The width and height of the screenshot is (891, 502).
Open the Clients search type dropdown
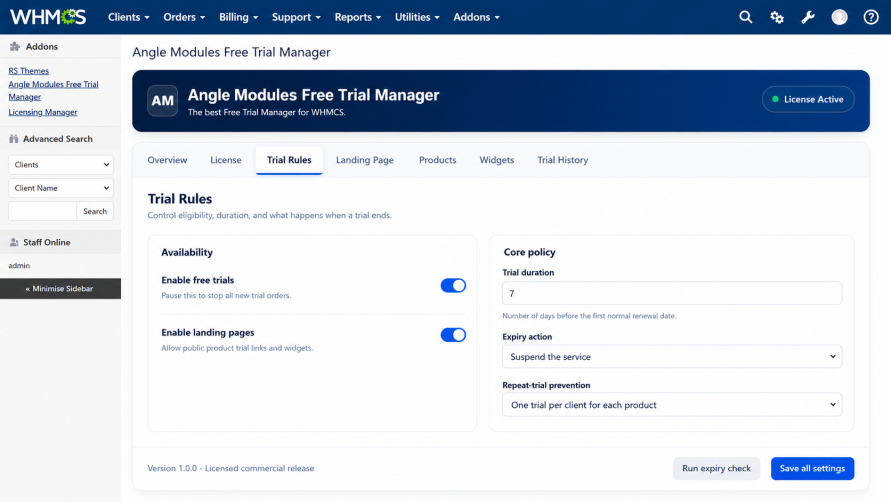(61, 164)
